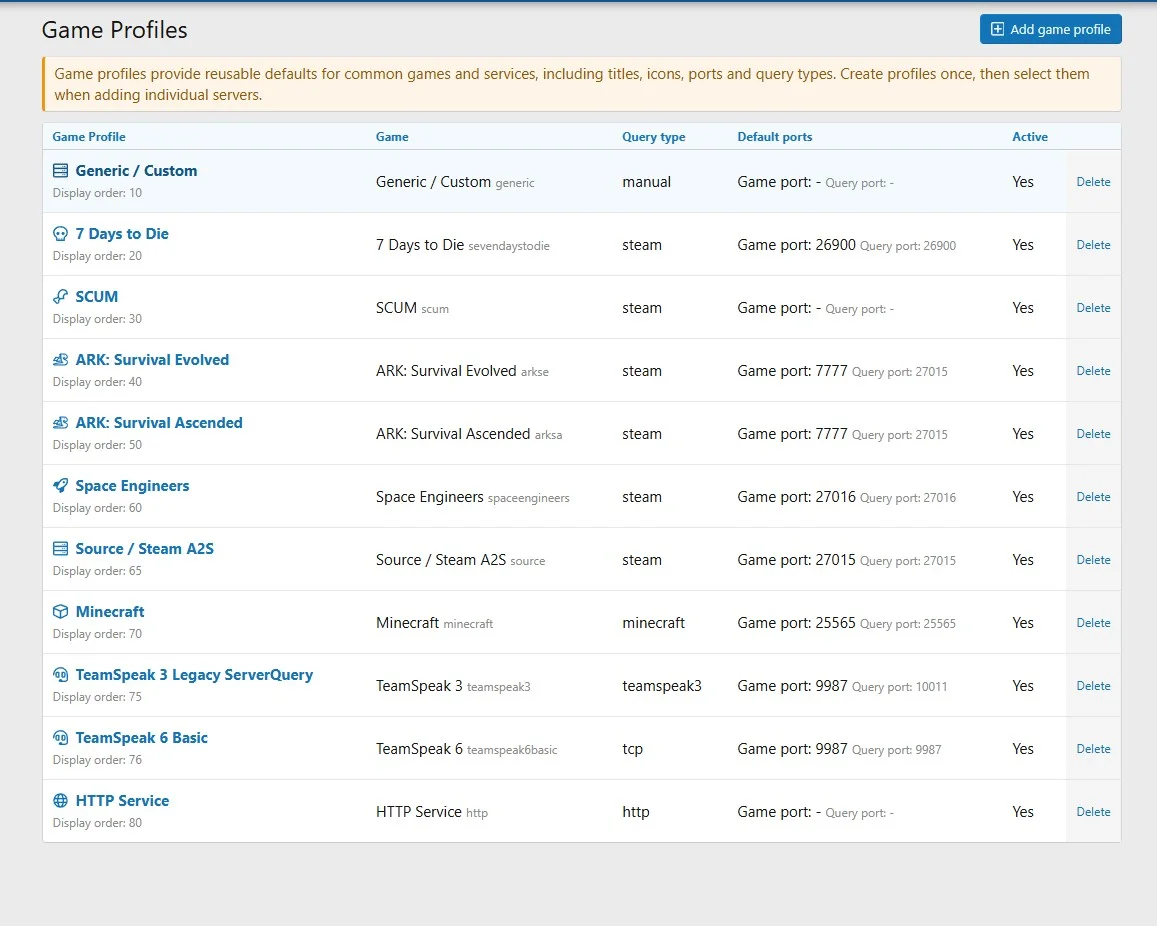The width and height of the screenshot is (1157, 926).
Task: Click 'arksa' slug in ARK Ascended row
Action: coord(548,435)
